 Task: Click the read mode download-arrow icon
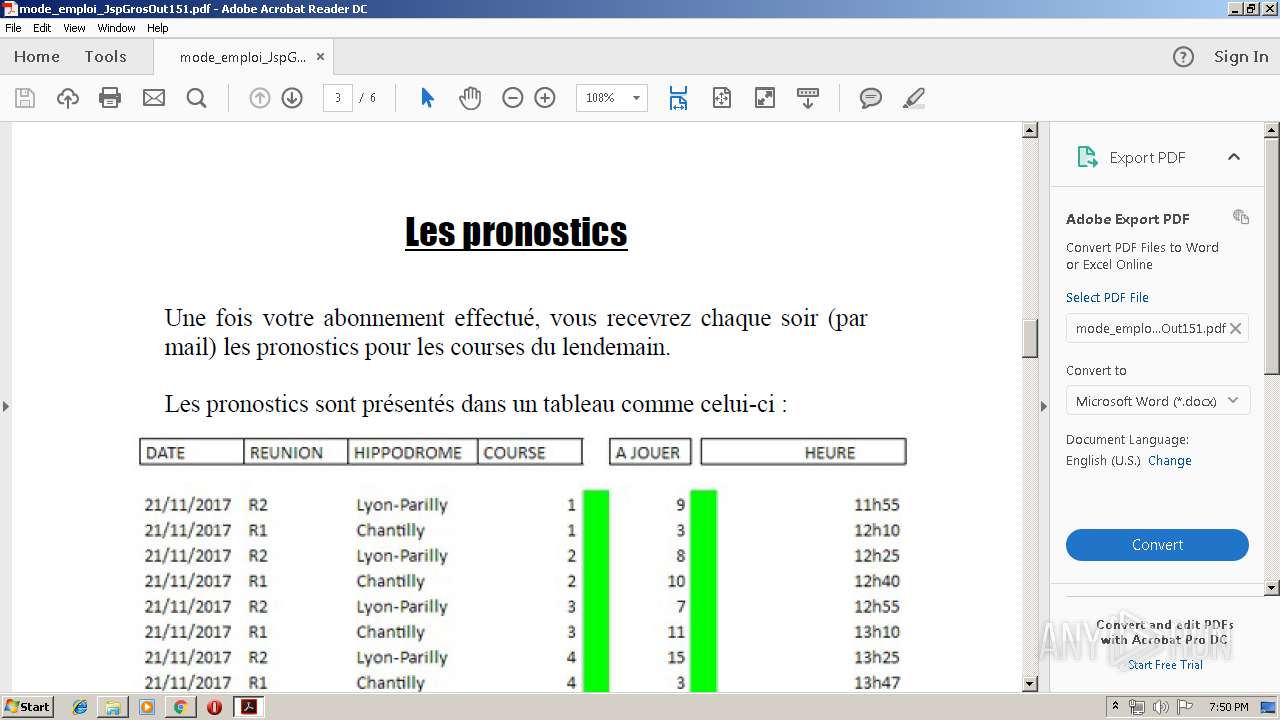tap(808, 98)
